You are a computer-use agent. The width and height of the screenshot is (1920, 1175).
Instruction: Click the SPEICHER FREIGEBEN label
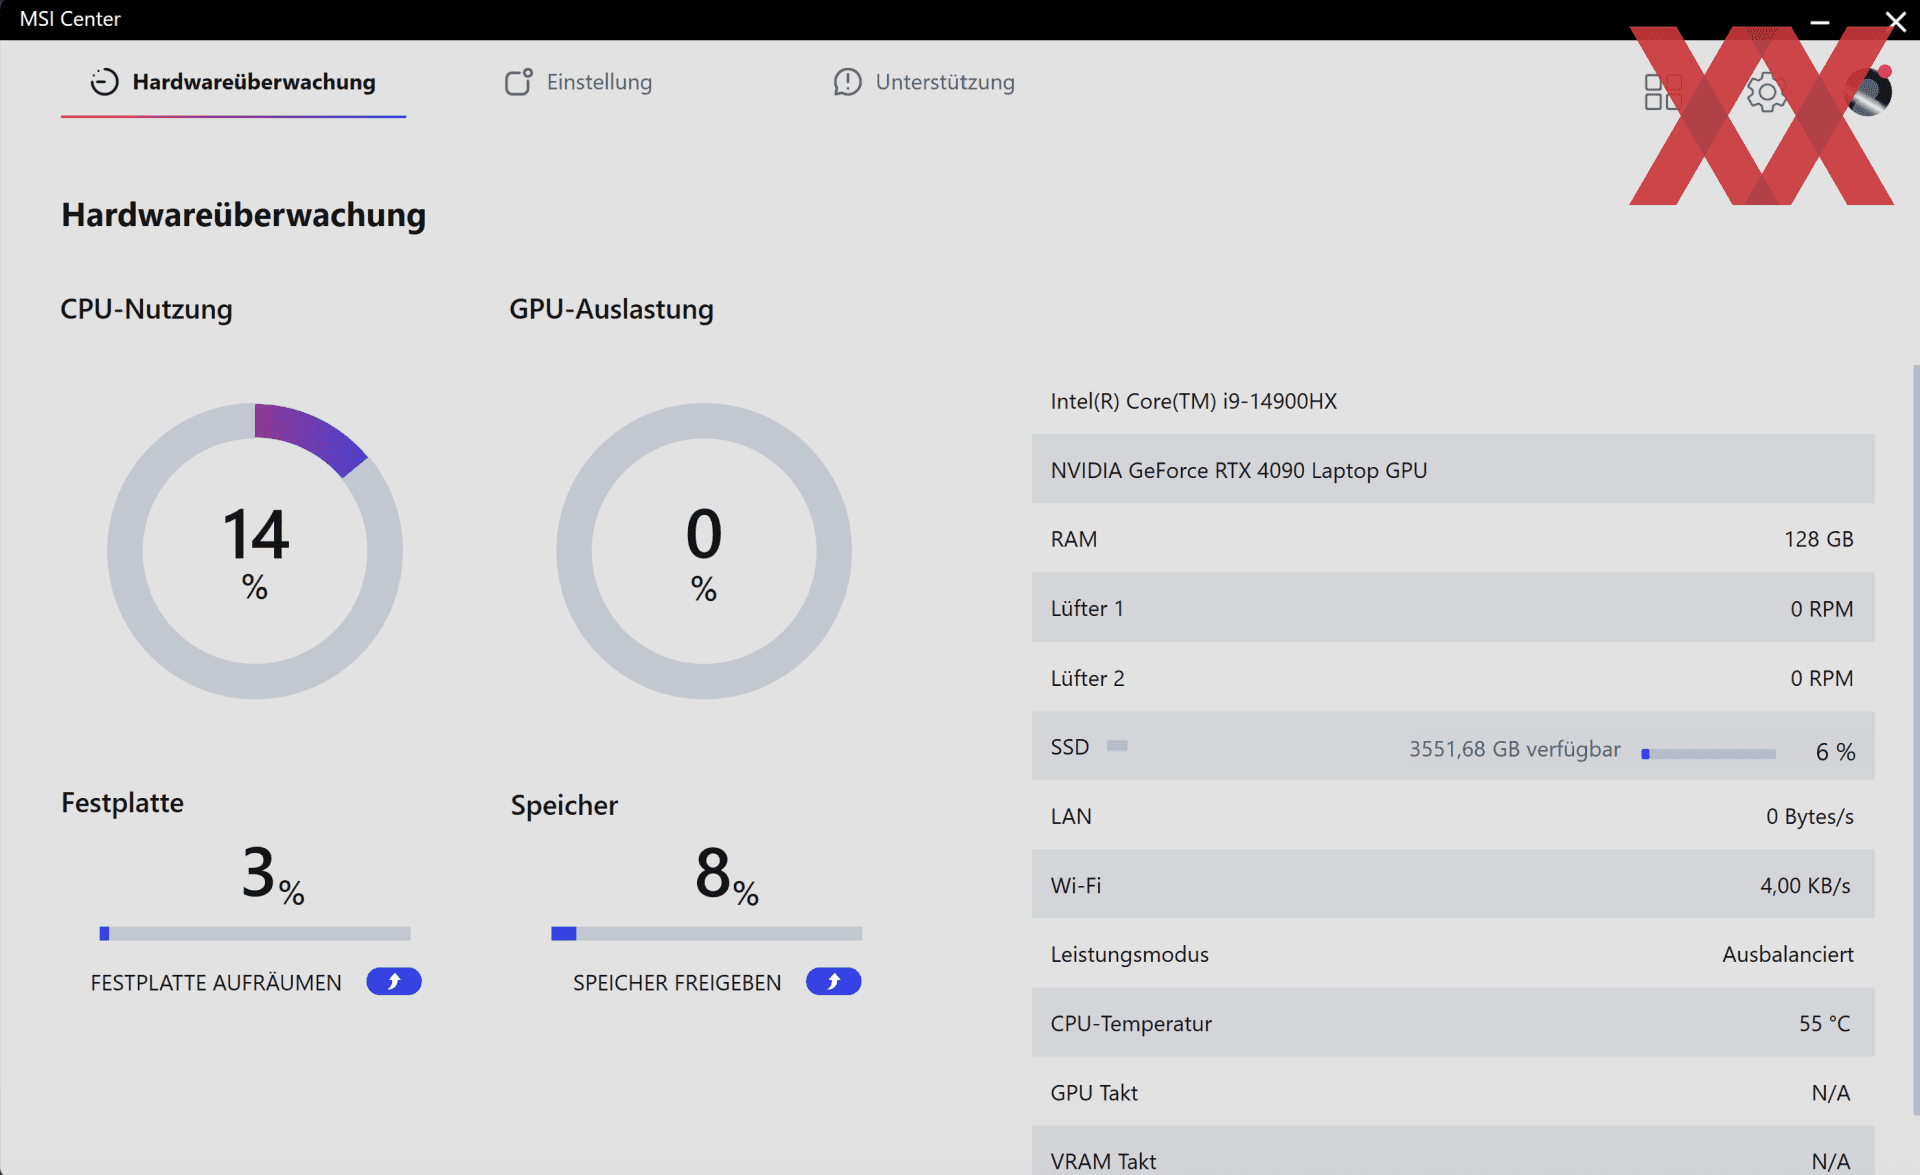pyautogui.click(x=677, y=983)
